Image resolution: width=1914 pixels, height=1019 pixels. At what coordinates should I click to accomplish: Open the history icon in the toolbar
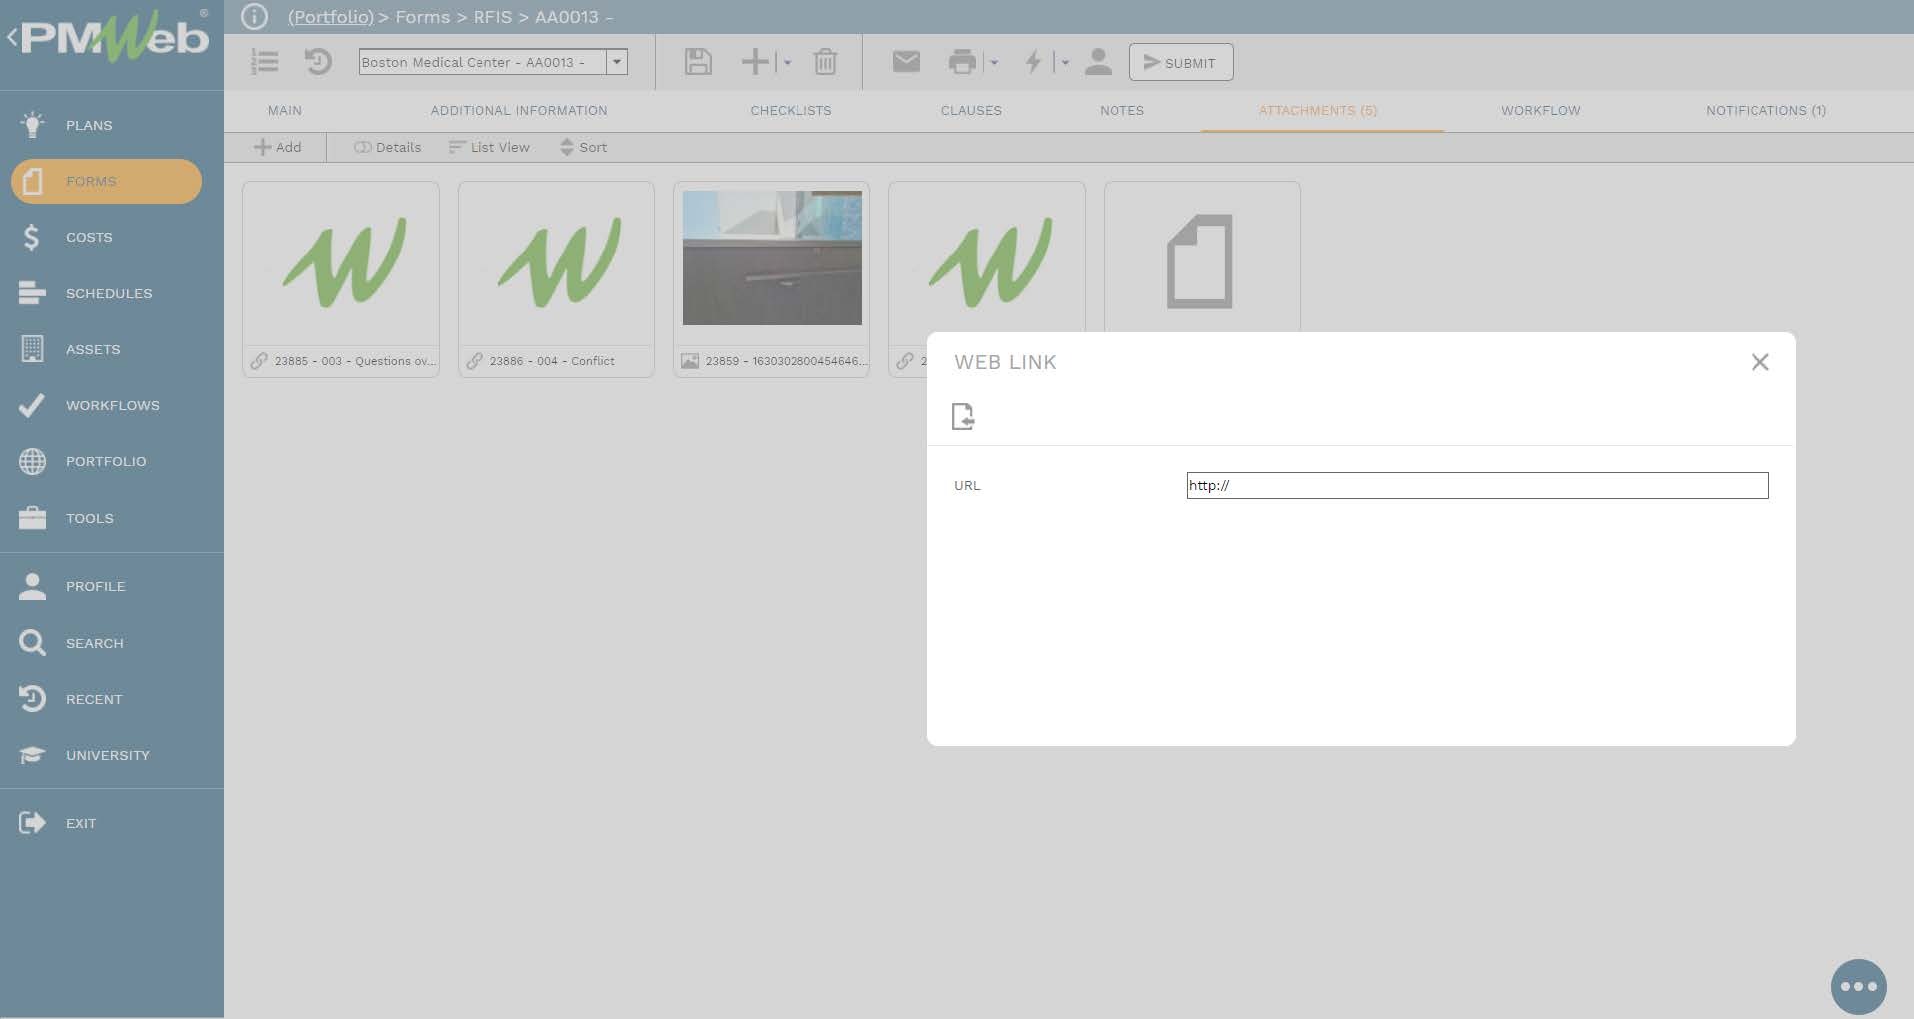[x=318, y=62]
